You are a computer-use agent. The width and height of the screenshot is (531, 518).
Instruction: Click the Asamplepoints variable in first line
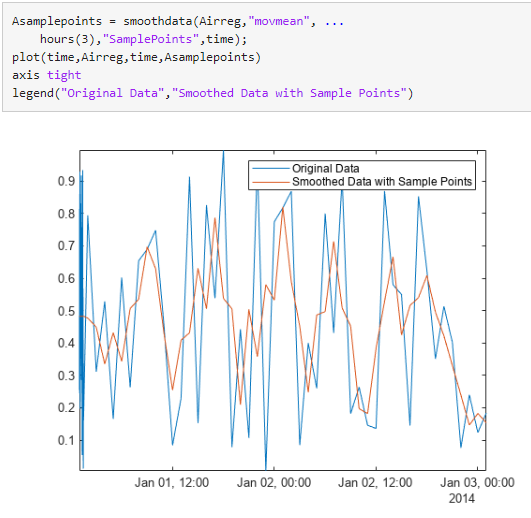pos(57,22)
